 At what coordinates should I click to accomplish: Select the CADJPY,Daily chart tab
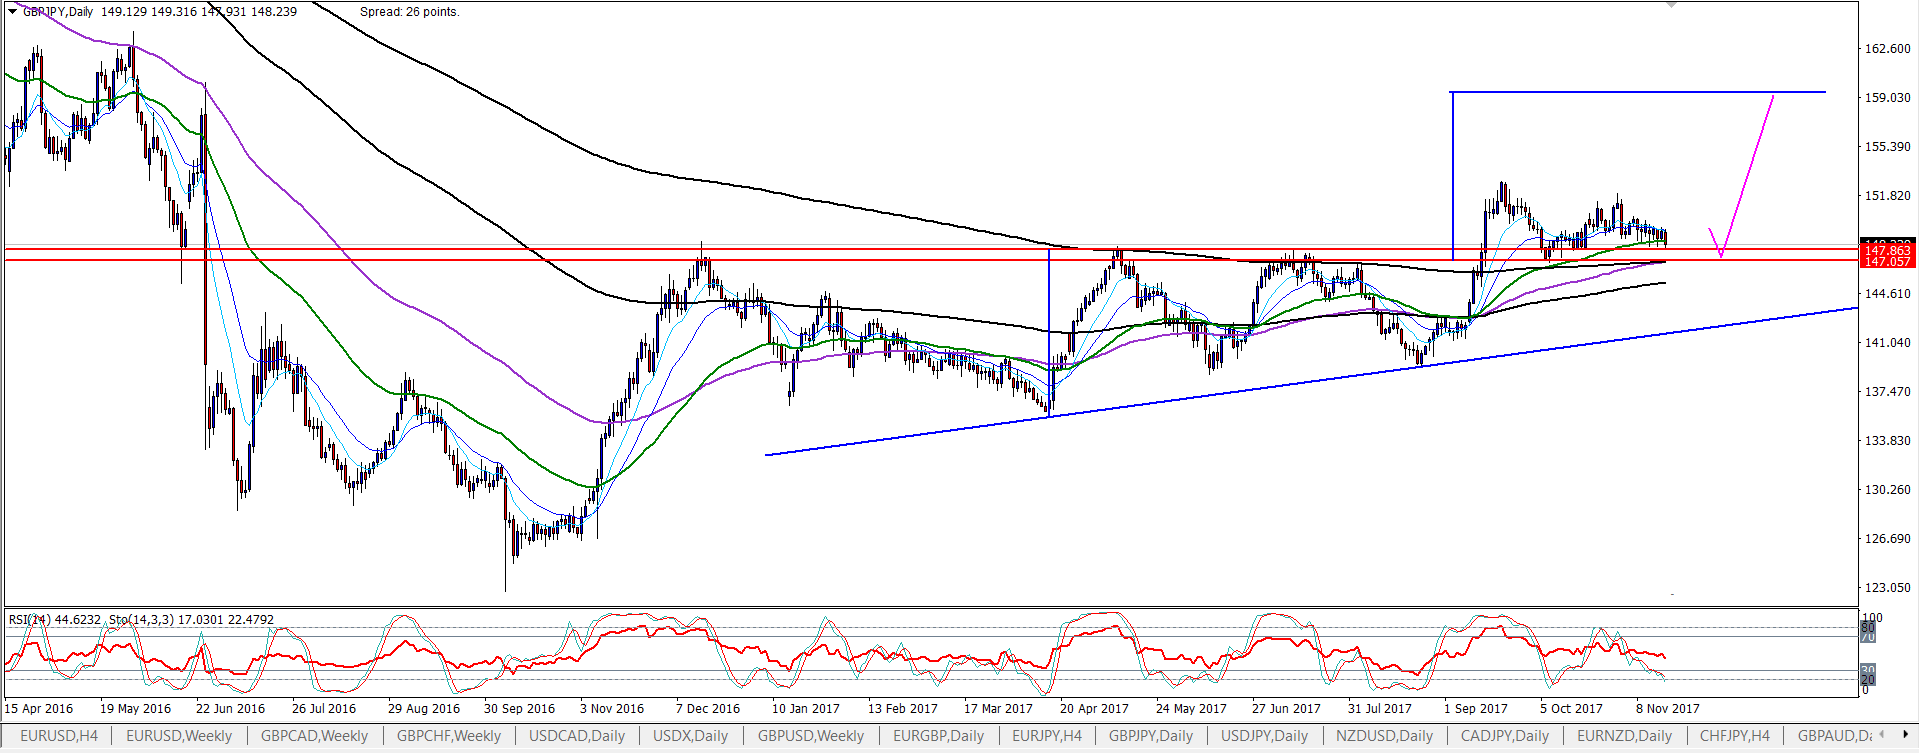[x=1505, y=736]
